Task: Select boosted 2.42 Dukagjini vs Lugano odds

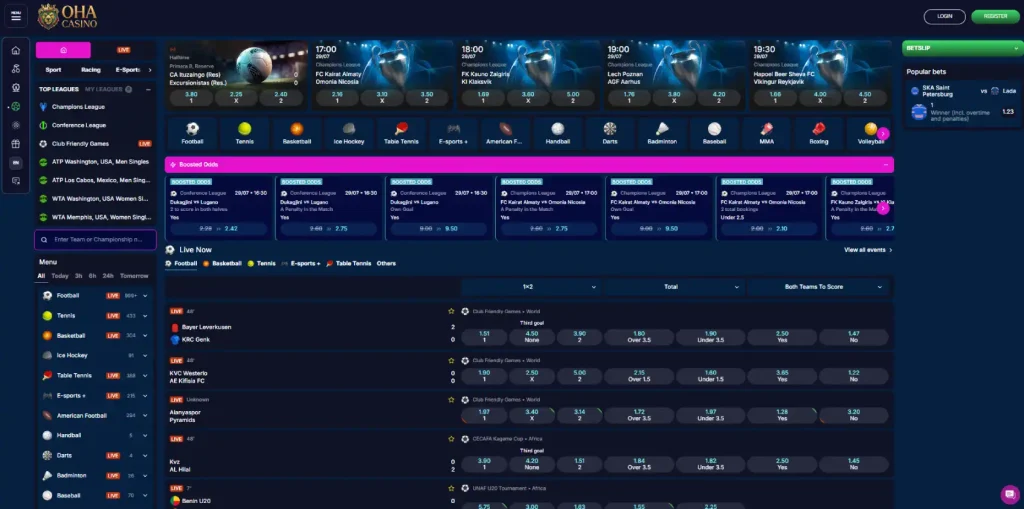Action: (220, 229)
